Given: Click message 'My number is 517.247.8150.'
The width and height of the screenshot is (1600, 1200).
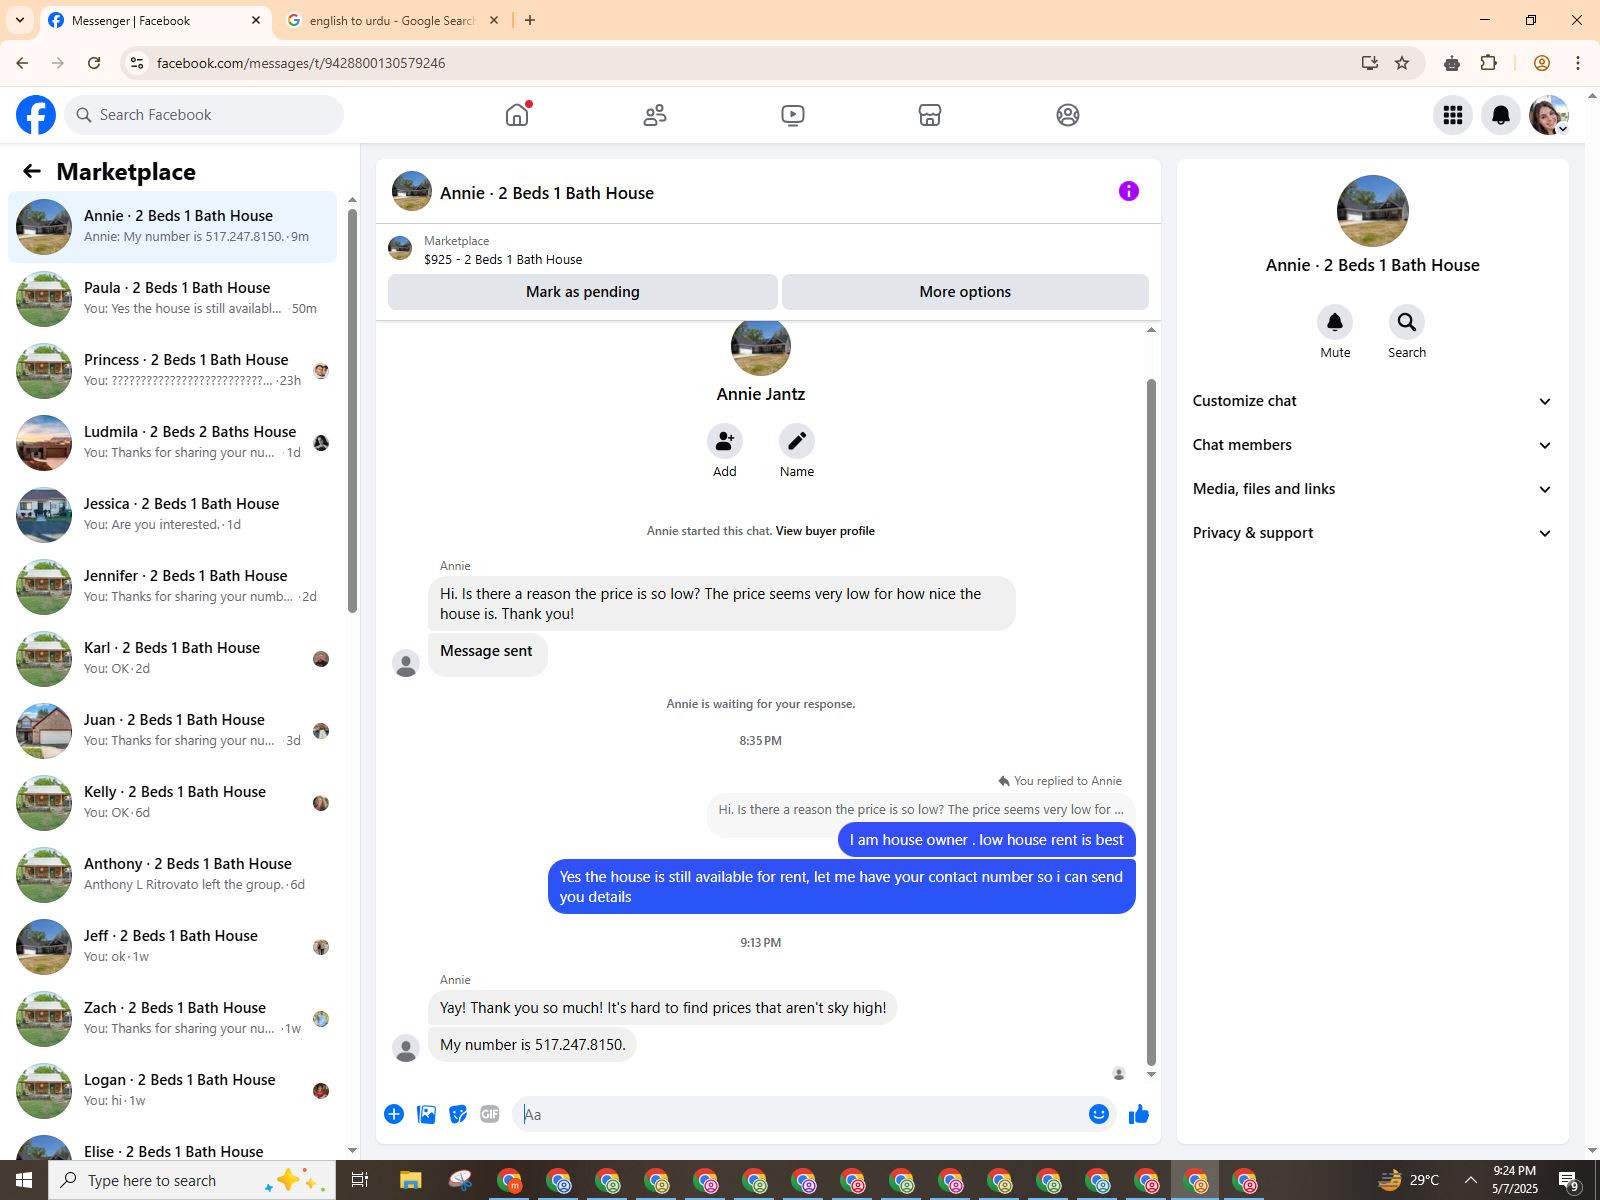Looking at the screenshot, I should [532, 1045].
